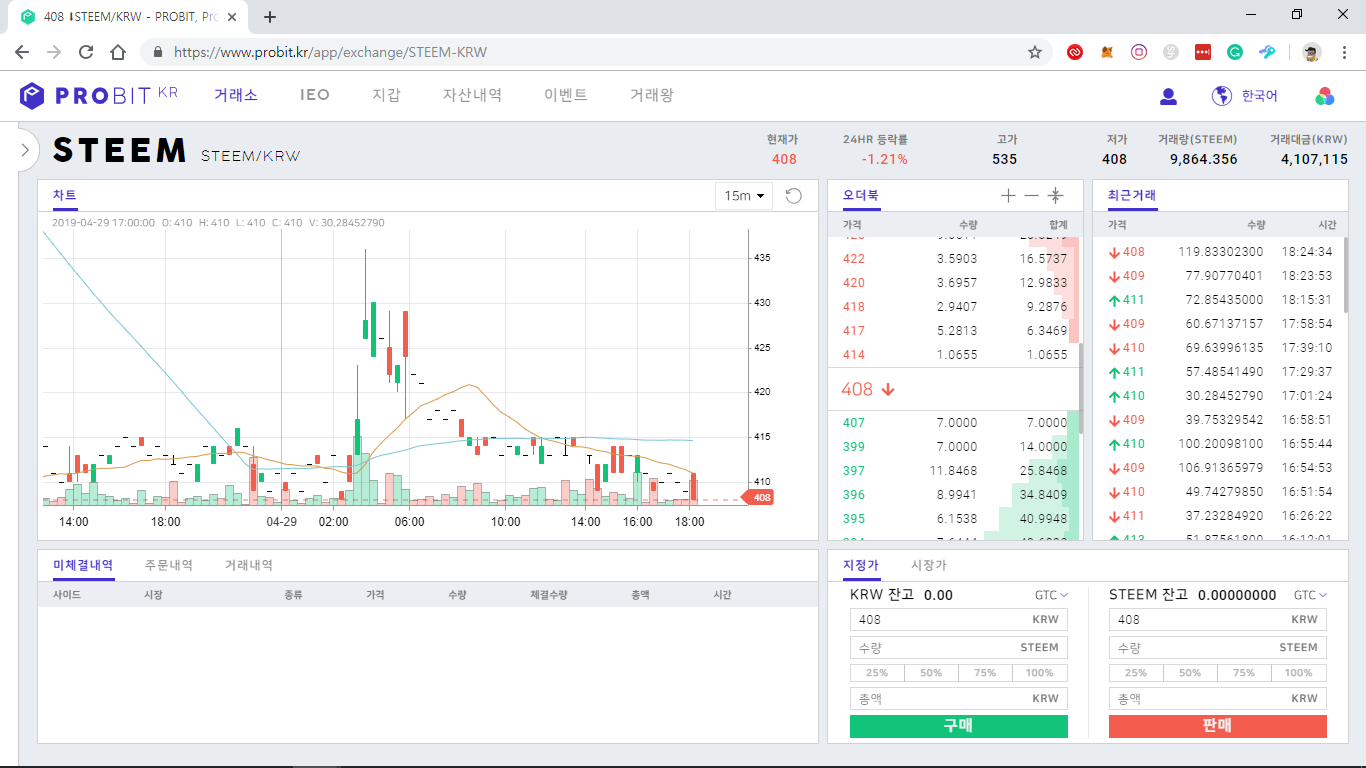Switch to the 거래내역 tab
Viewport: 1366px width, 768px height.
249,566
